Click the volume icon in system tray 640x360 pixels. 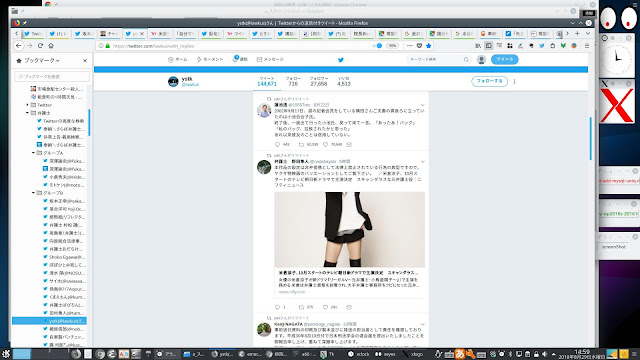544,354
